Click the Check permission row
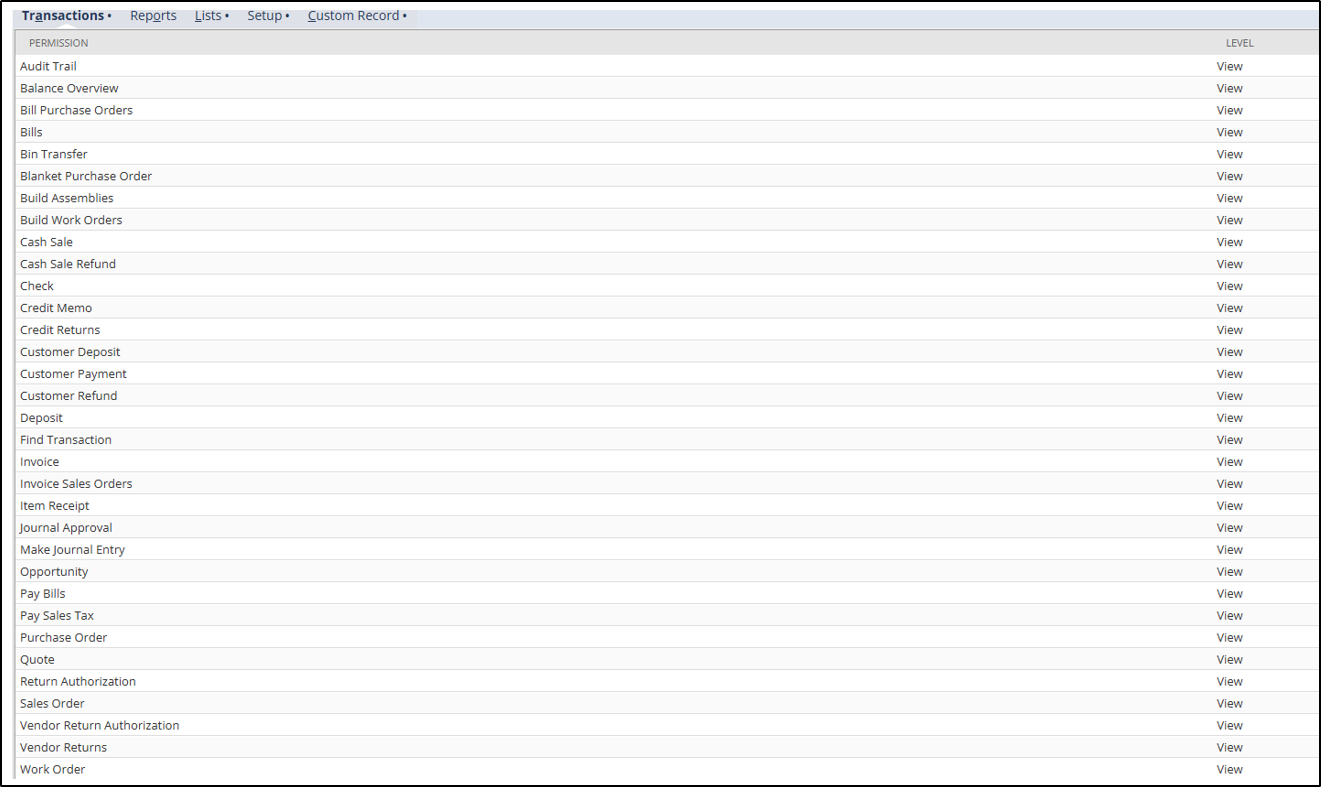 [x=667, y=286]
